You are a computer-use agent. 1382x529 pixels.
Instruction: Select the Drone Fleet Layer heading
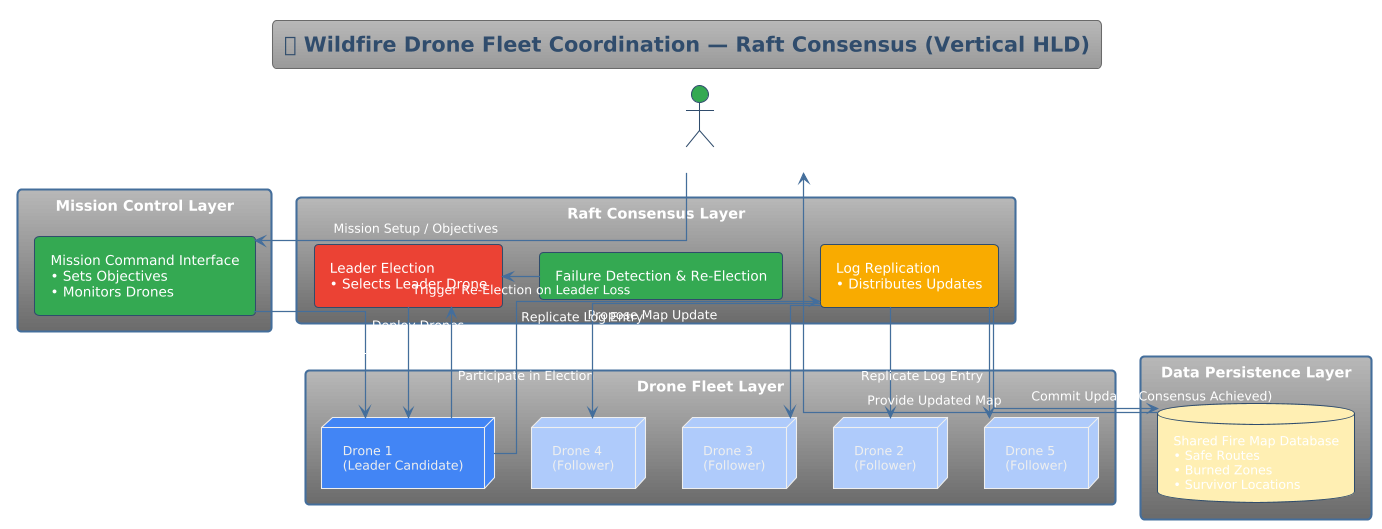pyautogui.click(x=710, y=387)
